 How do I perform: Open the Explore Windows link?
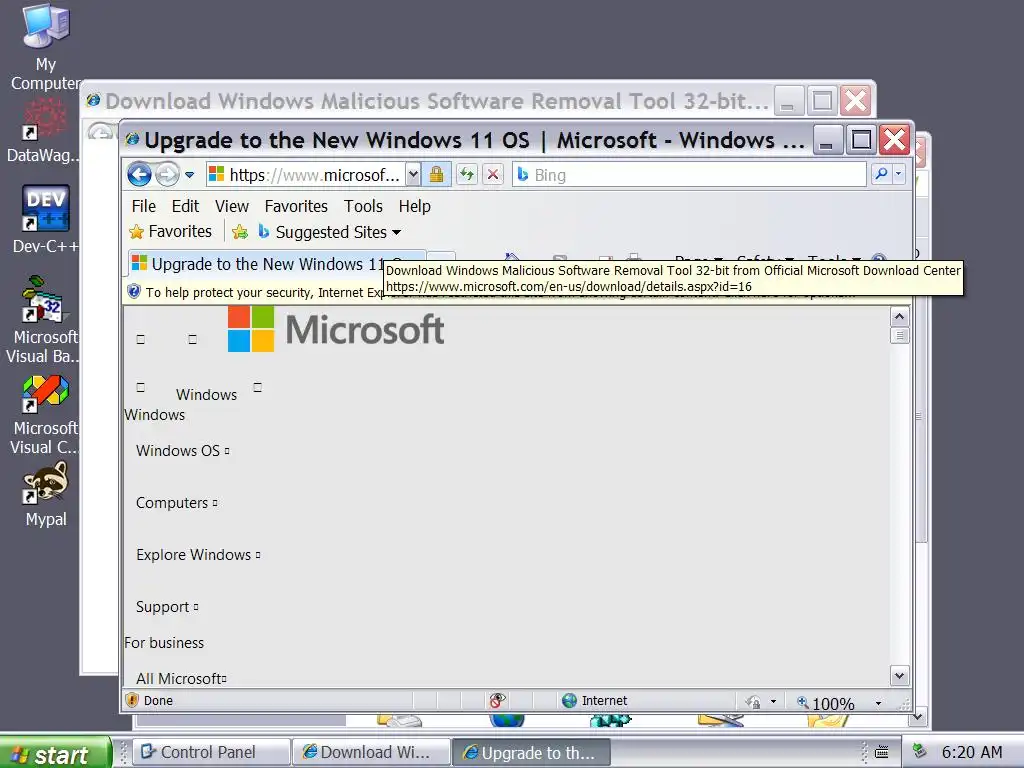pos(198,555)
